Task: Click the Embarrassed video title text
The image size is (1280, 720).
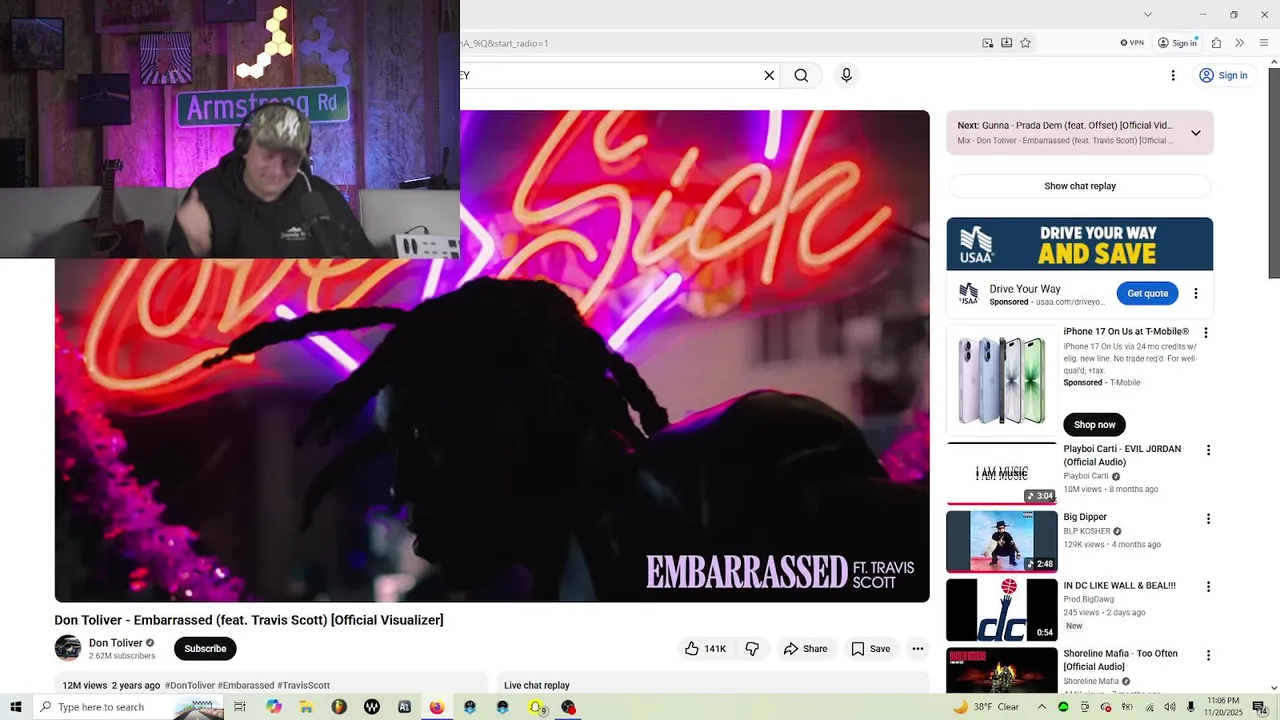Action: pyautogui.click(x=249, y=620)
